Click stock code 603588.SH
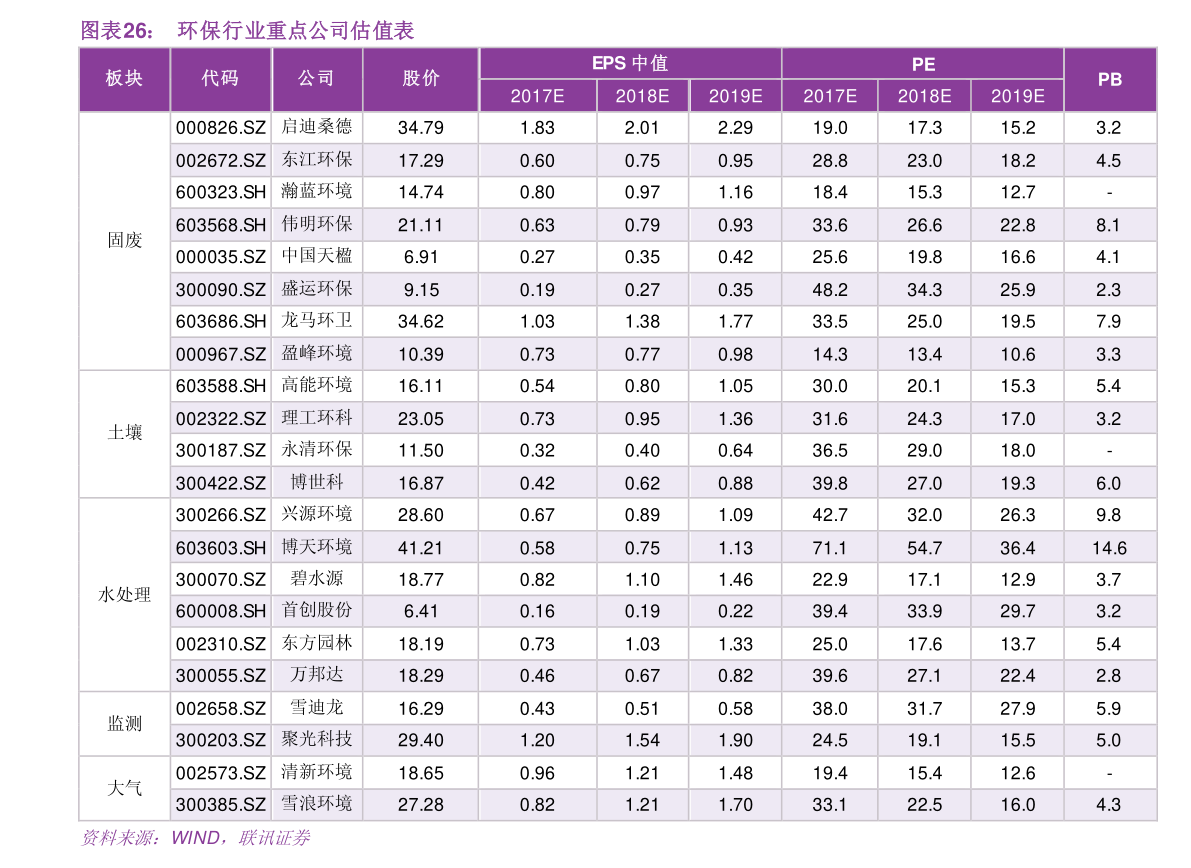Screen dimensions: 1191x868 click(221, 387)
